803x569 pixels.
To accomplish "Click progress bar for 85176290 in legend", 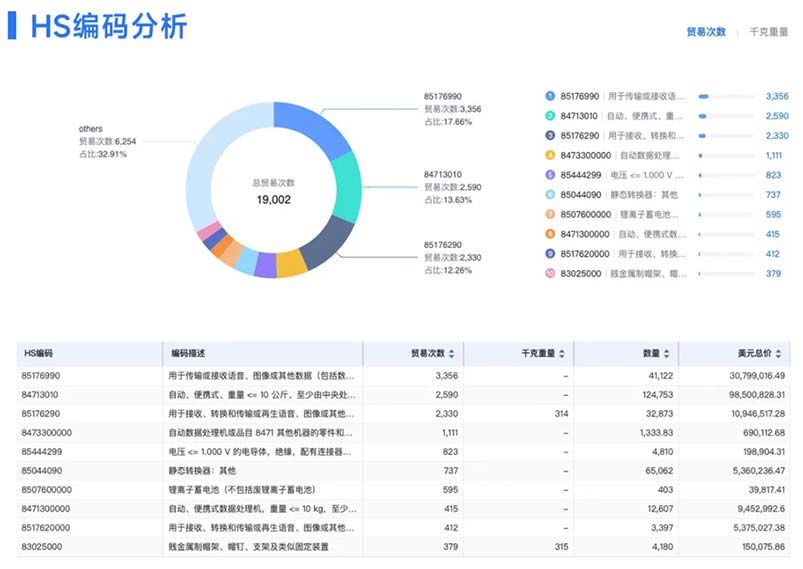I will click(726, 136).
